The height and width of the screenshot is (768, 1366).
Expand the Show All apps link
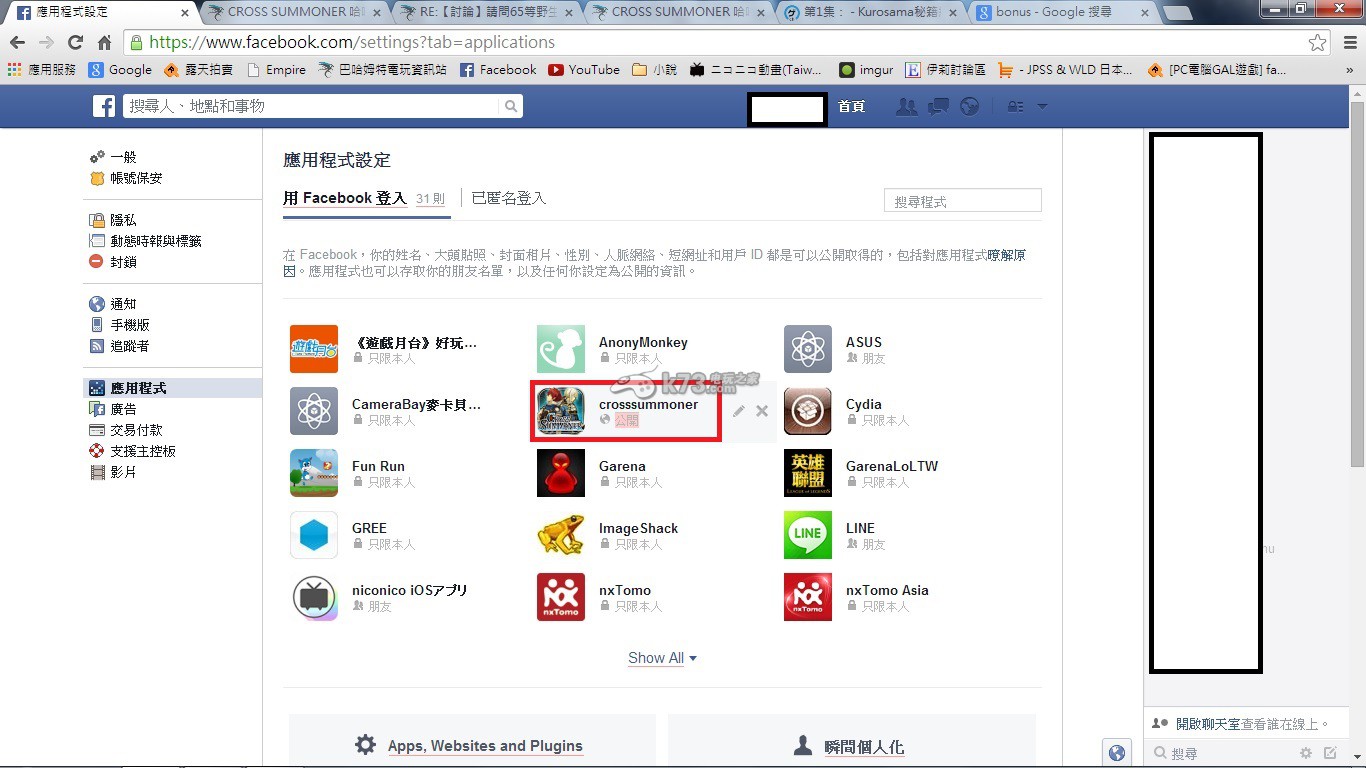(x=662, y=658)
